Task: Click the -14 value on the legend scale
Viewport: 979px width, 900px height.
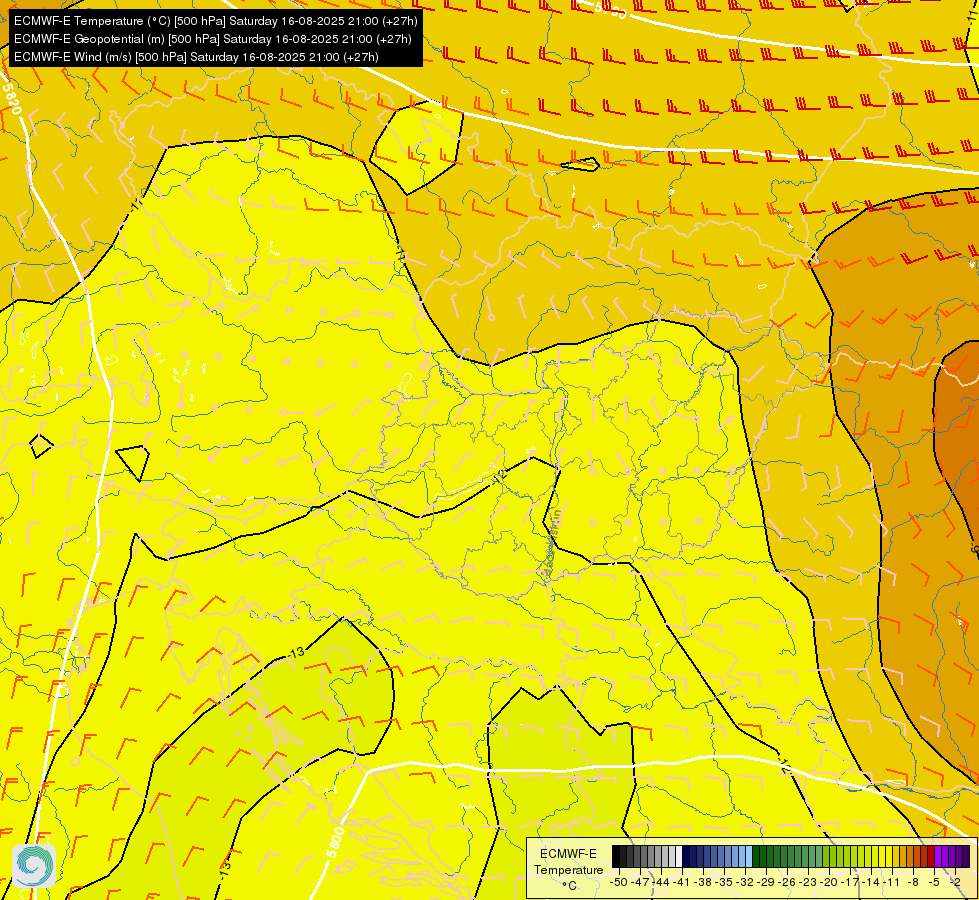Action: pos(871,882)
